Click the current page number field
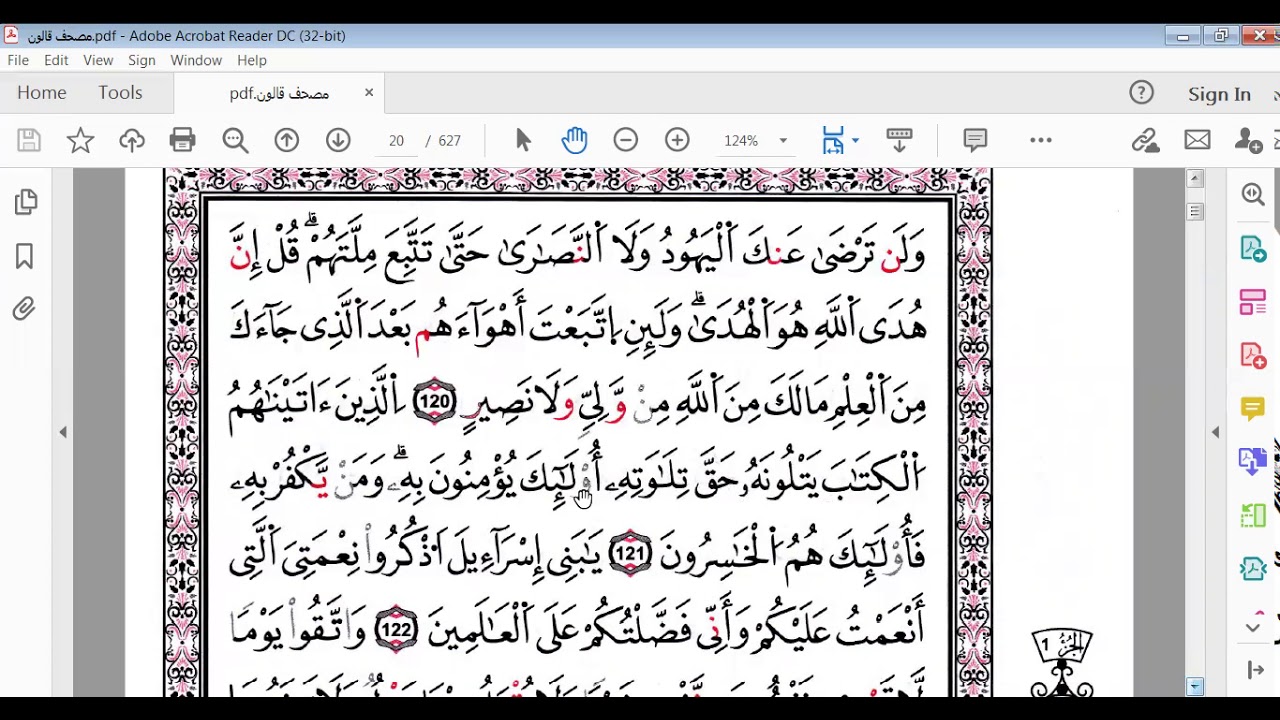The image size is (1280, 720). click(396, 141)
